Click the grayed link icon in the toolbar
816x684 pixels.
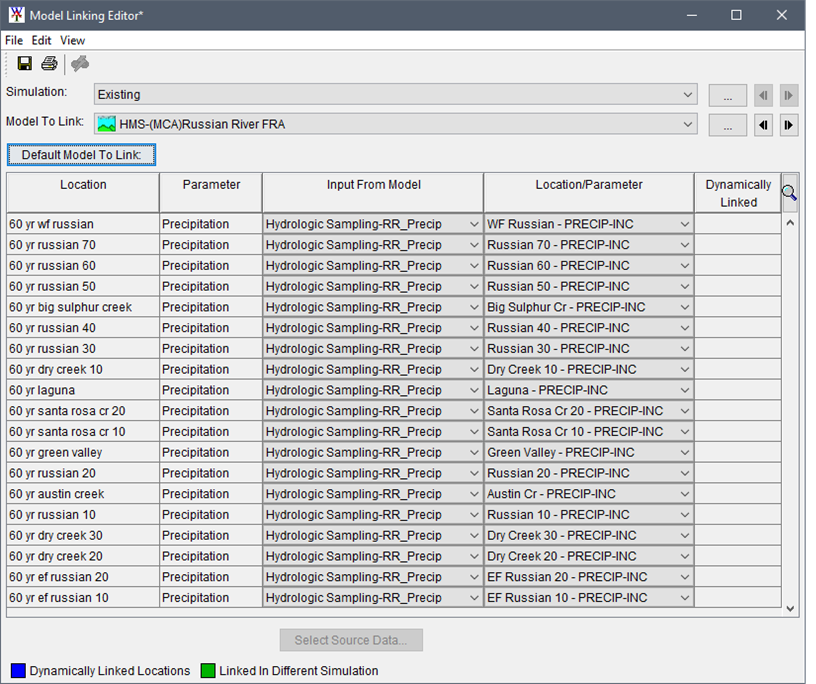click(x=80, y=63)
